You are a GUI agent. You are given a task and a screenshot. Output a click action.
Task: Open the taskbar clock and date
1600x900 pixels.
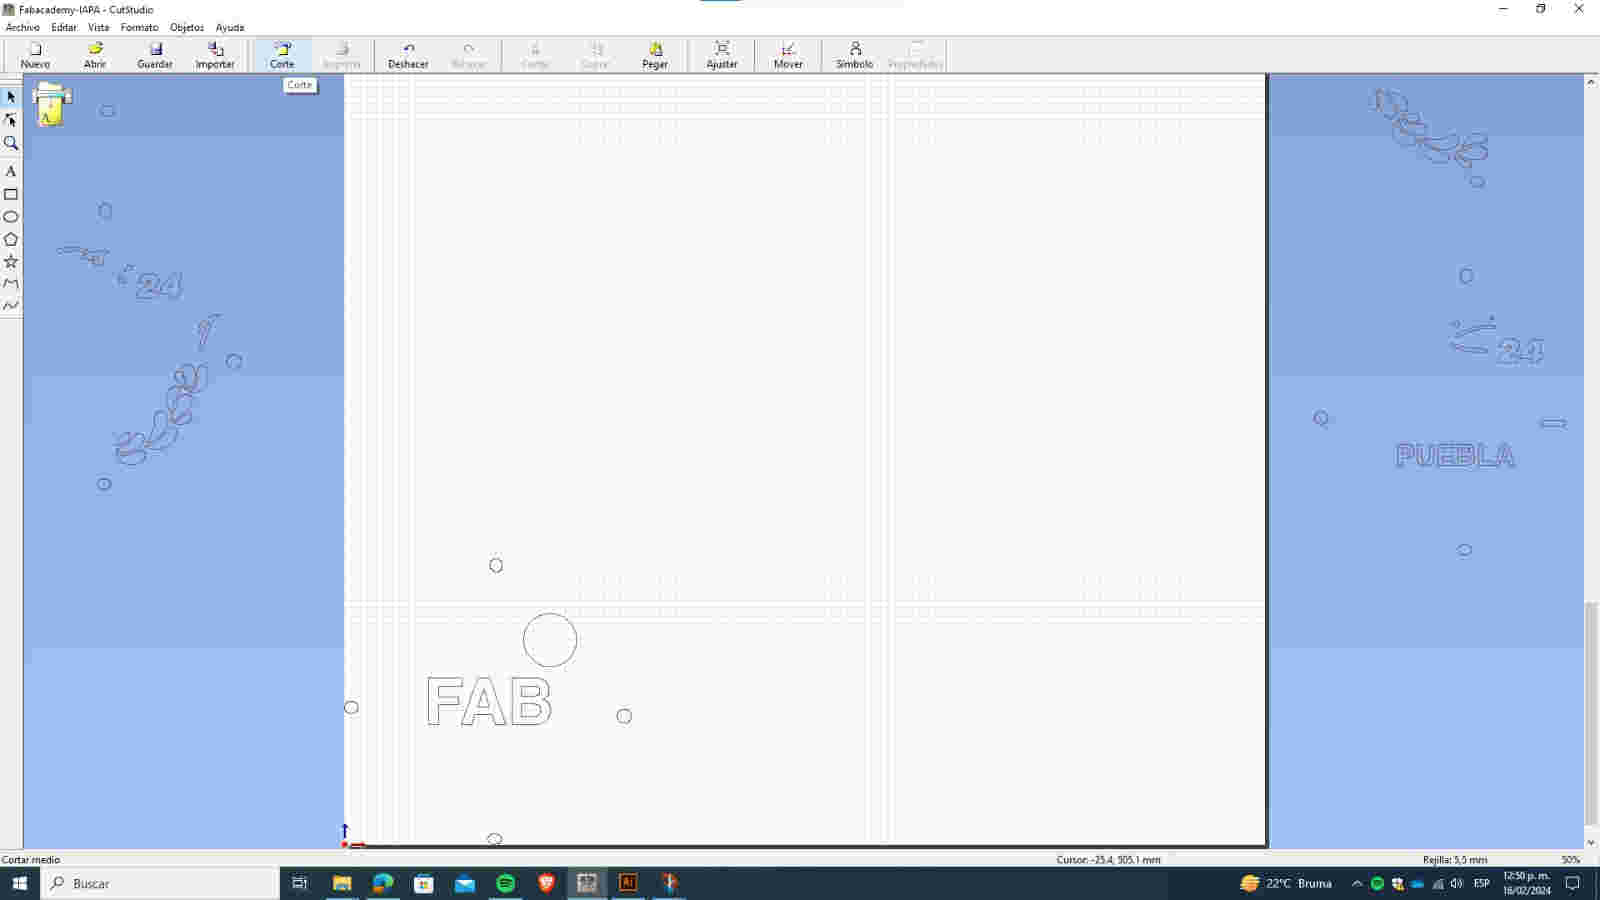coord(1526,883)
